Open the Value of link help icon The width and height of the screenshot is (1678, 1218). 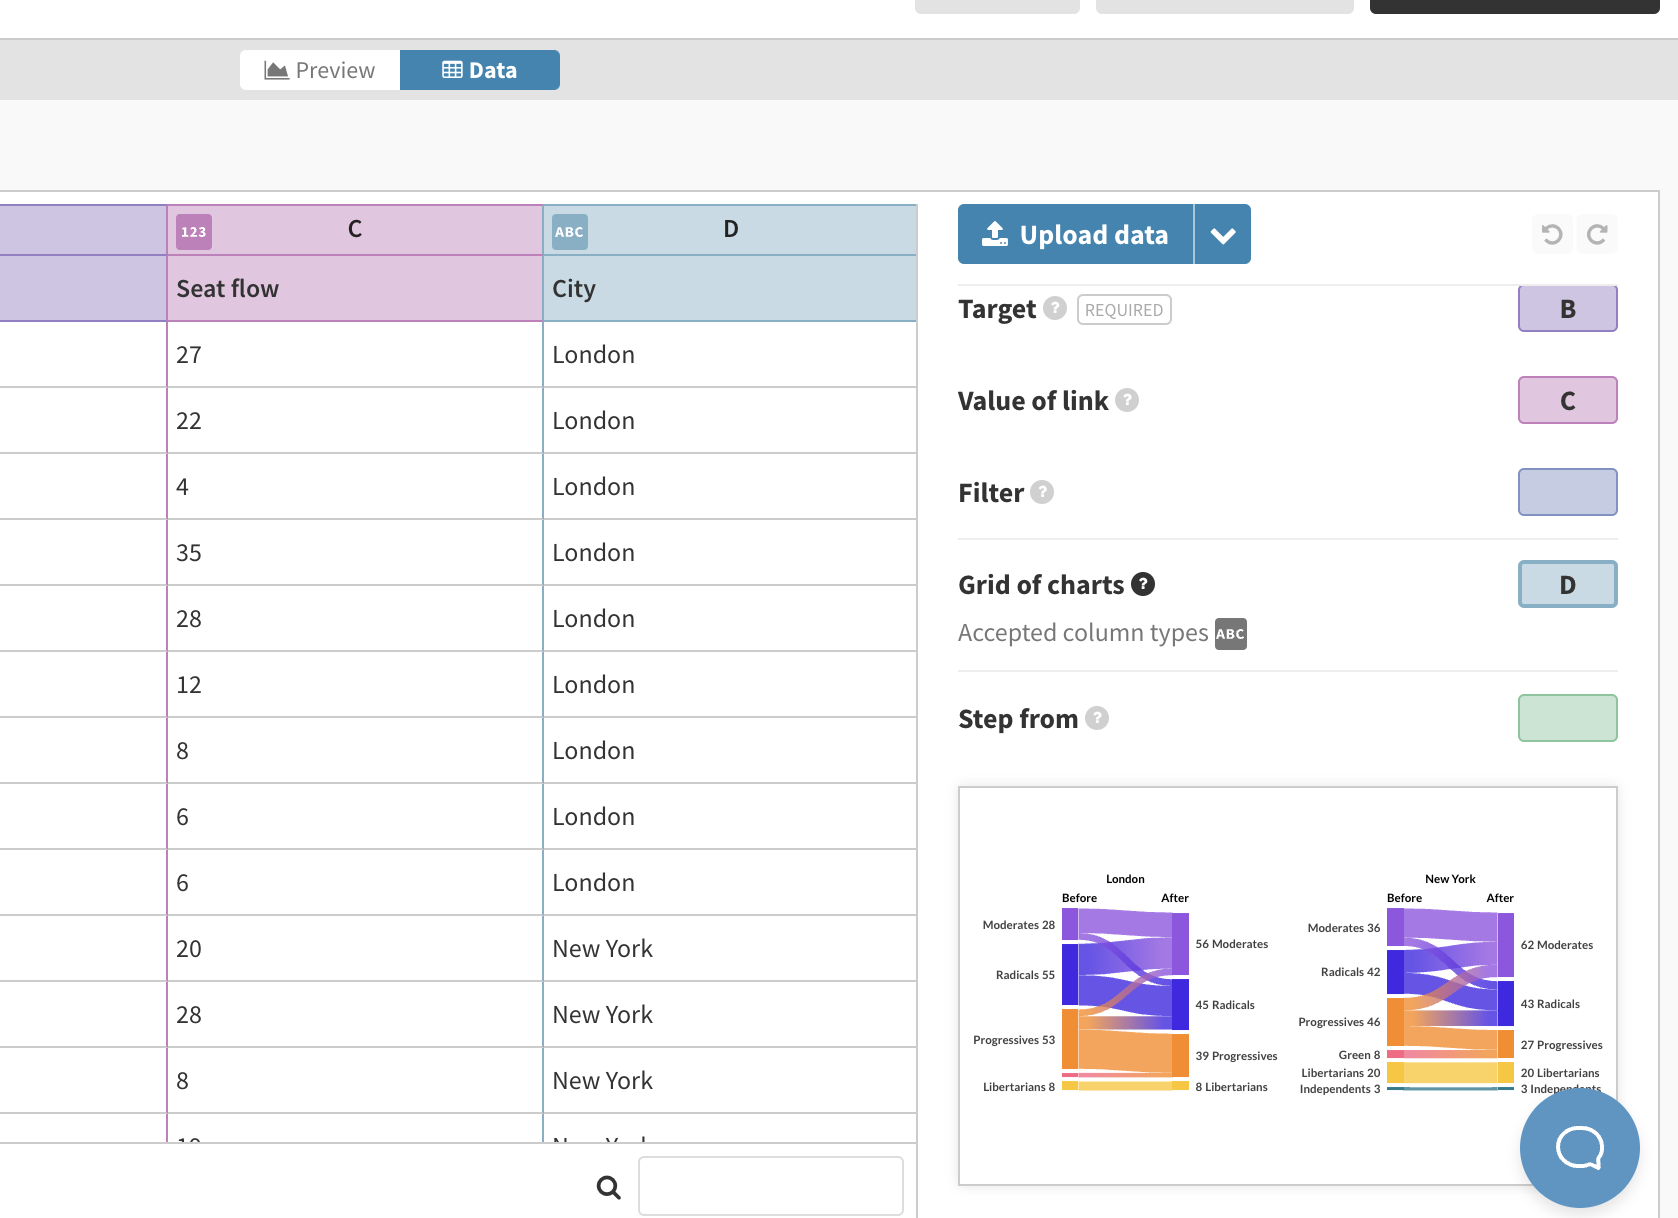point(1128,400)
